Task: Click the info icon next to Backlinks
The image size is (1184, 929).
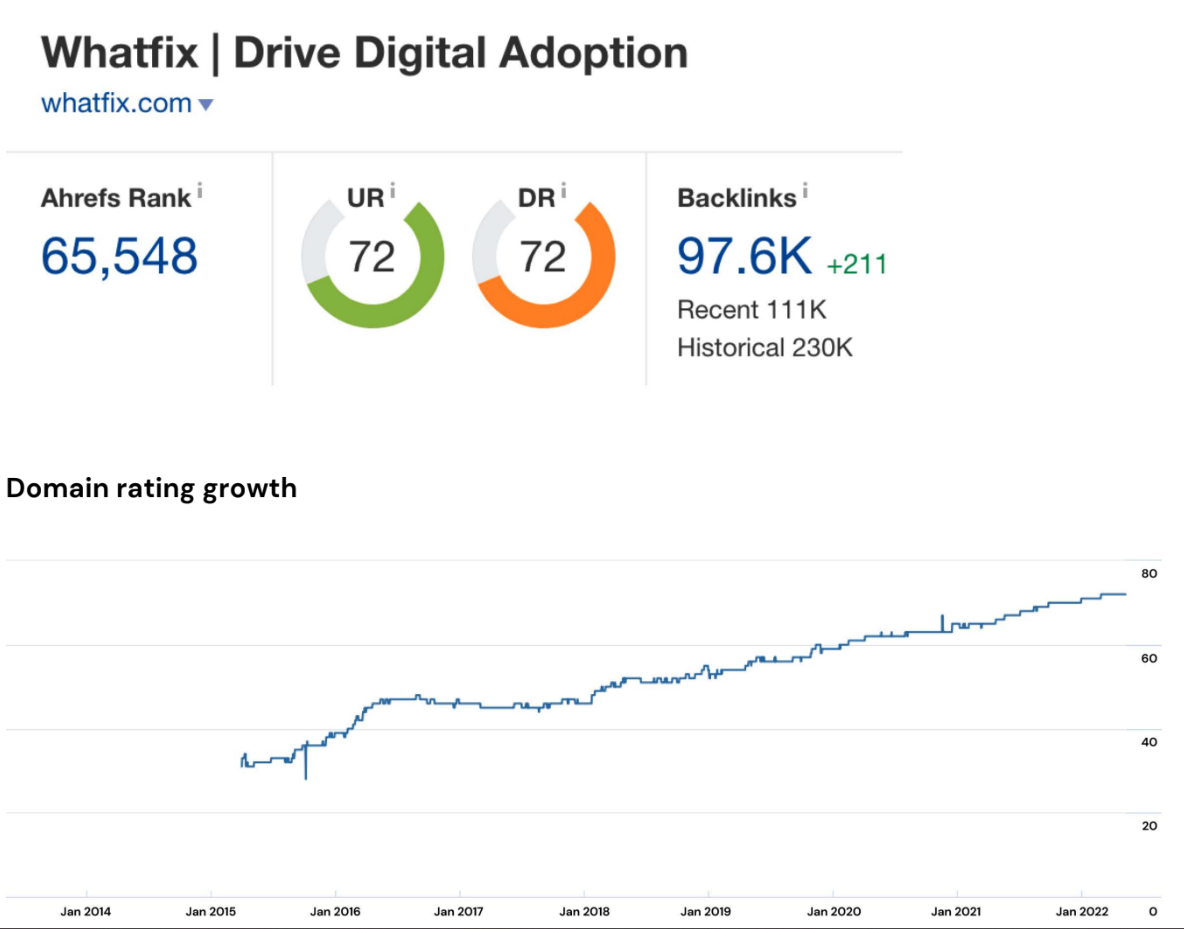Action: coord(805,190)
